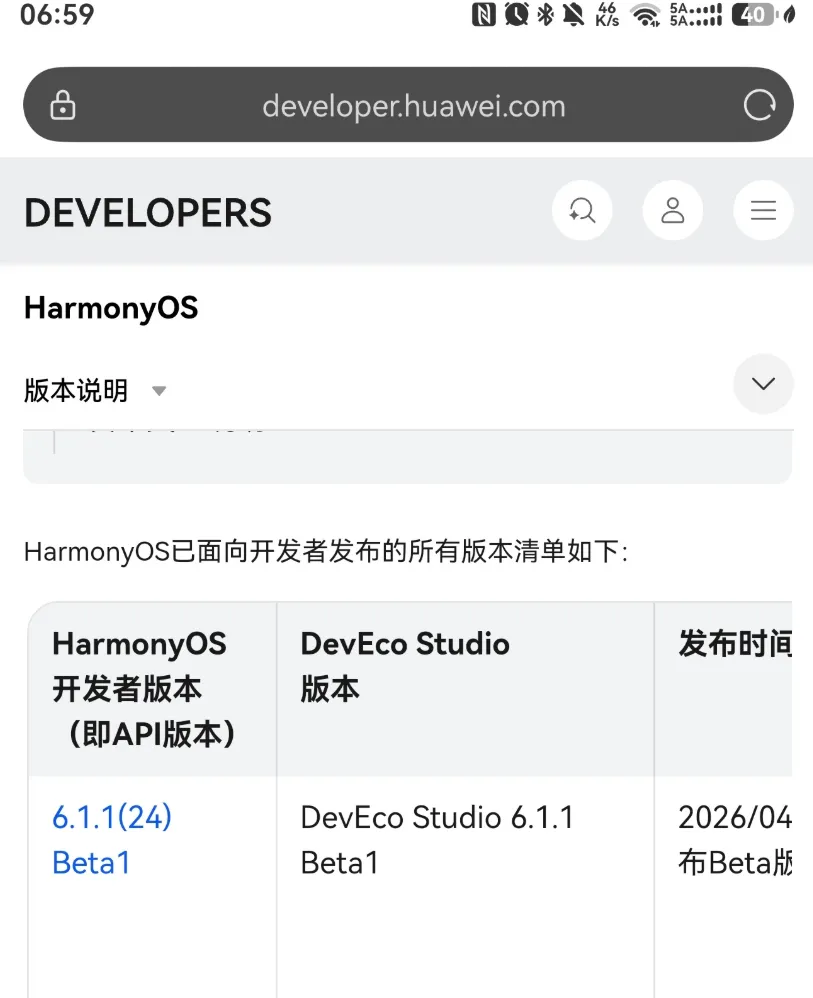
Task: Open the user account profile icon
Action: pos(672,210)
